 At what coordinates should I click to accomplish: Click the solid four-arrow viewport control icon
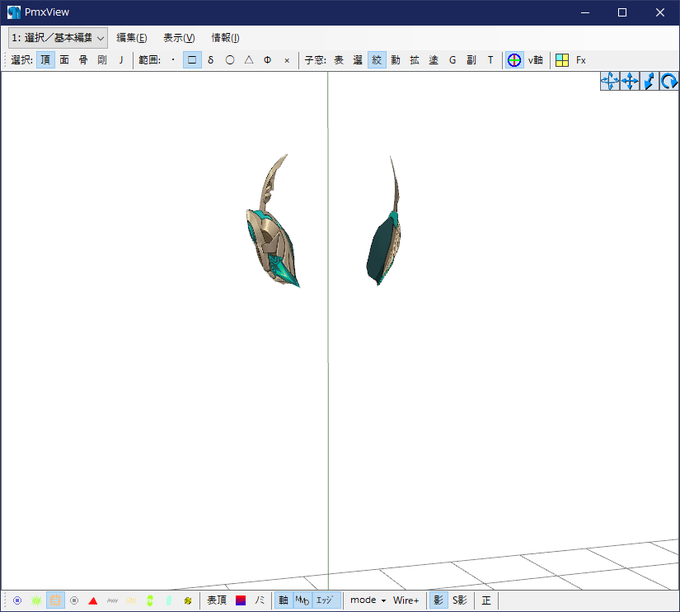(x=630, y=81)
